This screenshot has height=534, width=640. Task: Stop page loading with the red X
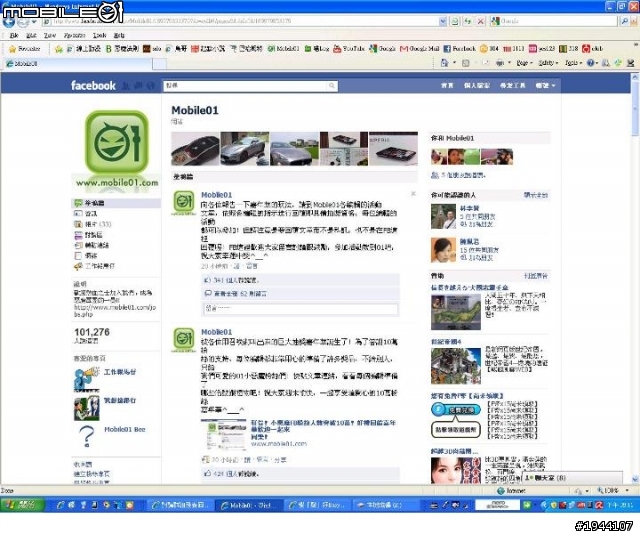coord(481,21)
